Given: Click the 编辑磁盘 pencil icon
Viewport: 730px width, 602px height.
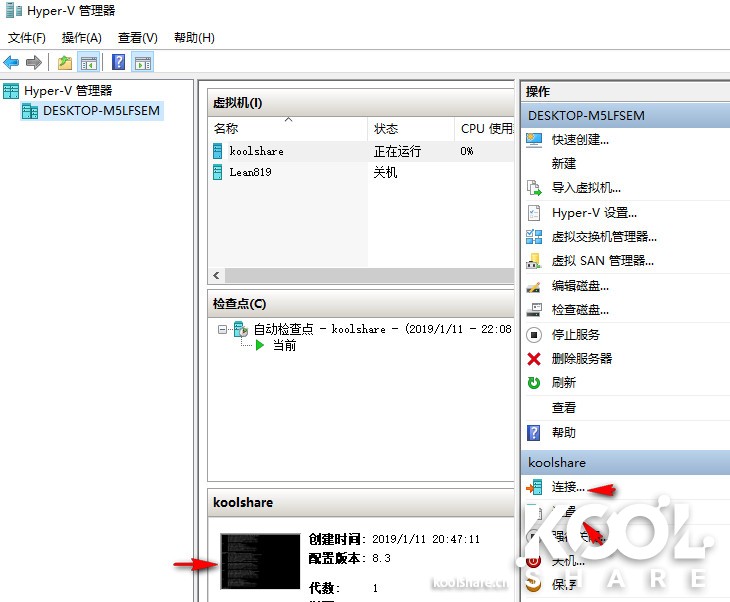Looking at the screenshot, I should coord(534,286).
